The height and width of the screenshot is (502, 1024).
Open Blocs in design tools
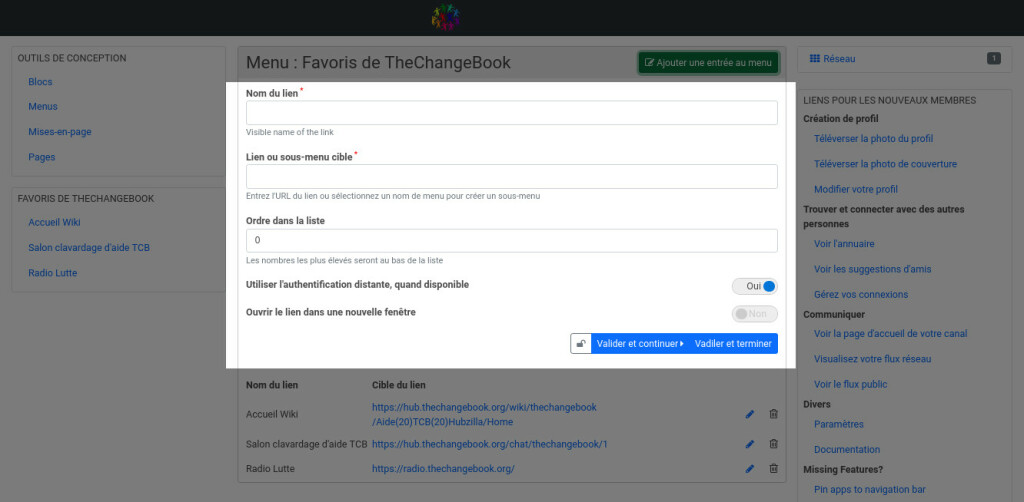click(40, 82)
